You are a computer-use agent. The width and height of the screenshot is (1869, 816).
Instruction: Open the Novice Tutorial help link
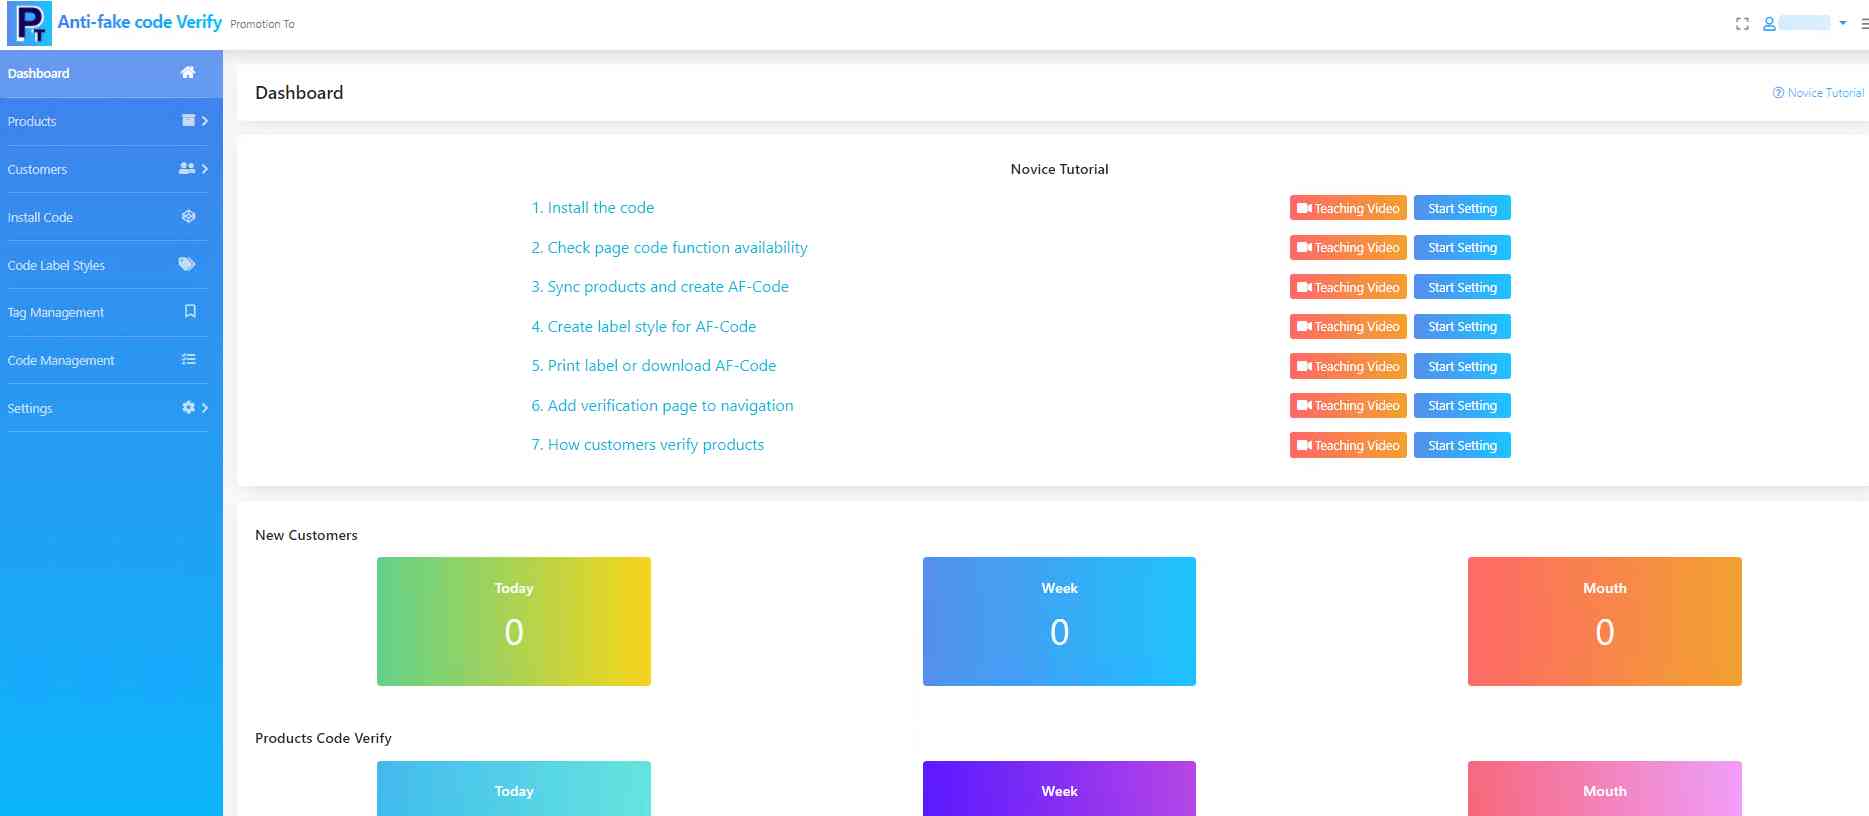point(1818,93)
